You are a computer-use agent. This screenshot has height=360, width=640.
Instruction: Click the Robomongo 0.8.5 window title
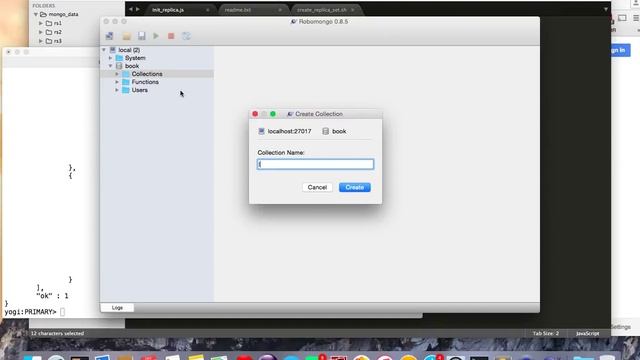[x=323, y=22]
